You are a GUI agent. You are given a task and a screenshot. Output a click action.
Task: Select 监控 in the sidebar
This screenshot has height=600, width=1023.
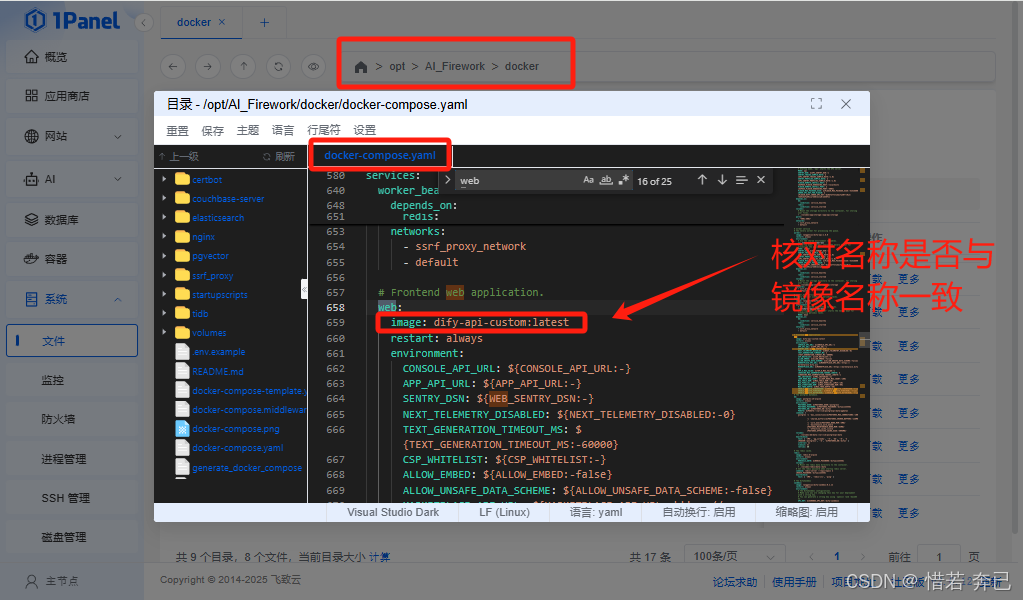tap(72, 380)
